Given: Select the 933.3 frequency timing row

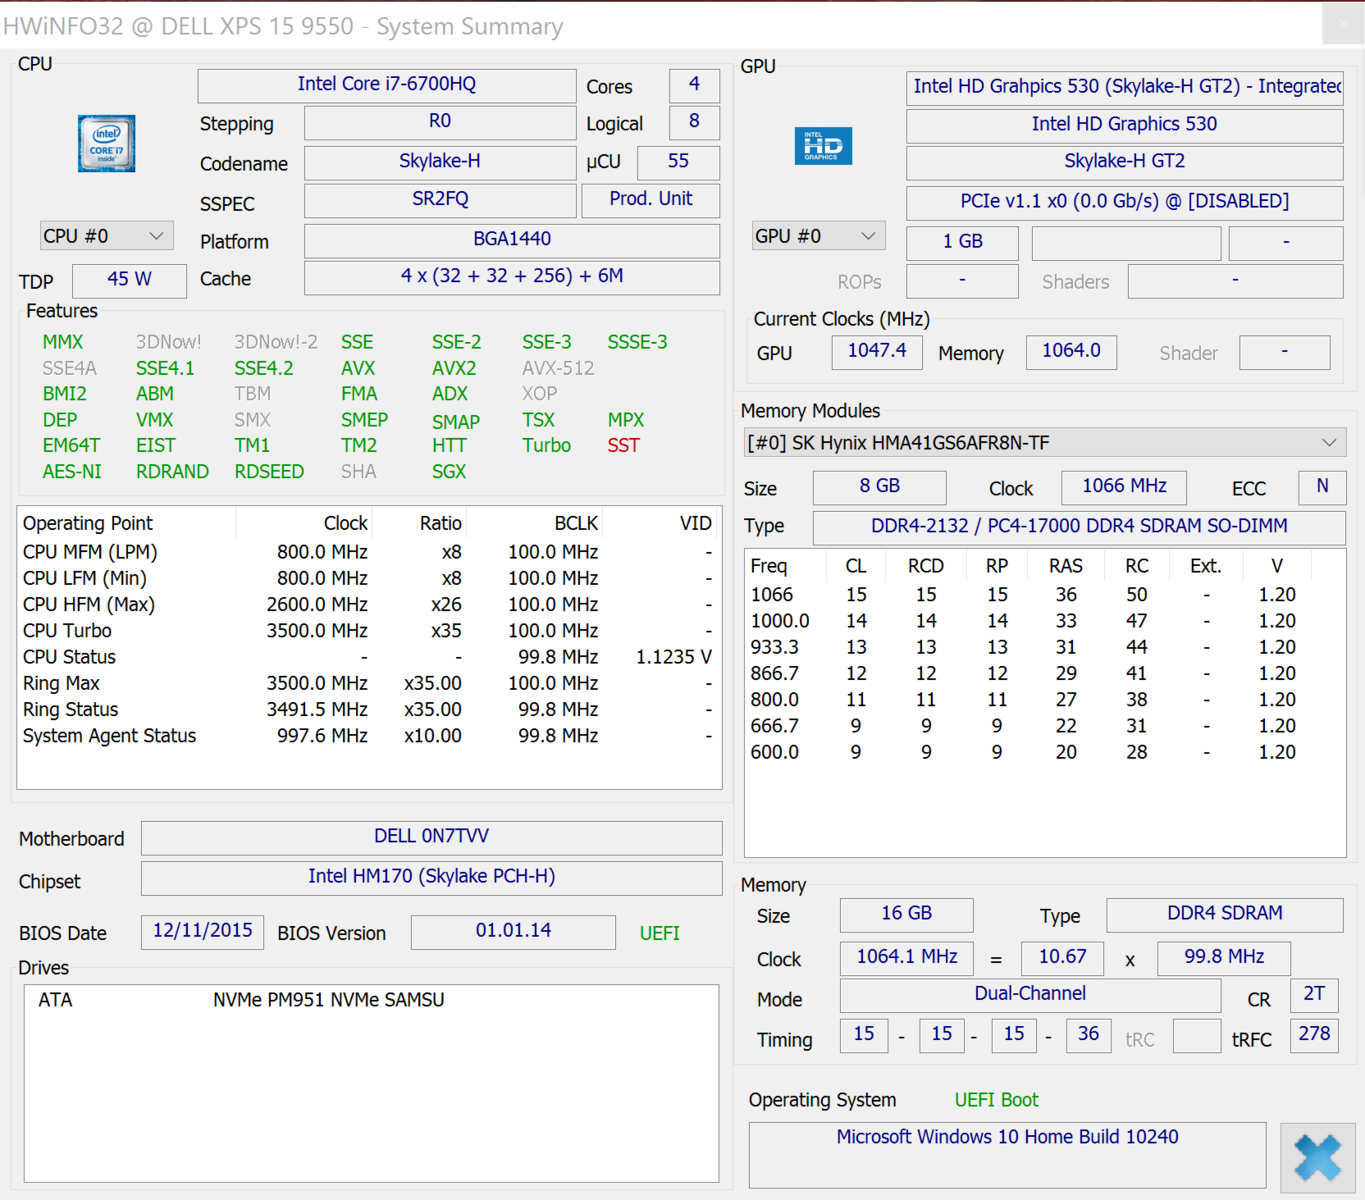Looking at the screenshot, I should (x=1044, y=647).
